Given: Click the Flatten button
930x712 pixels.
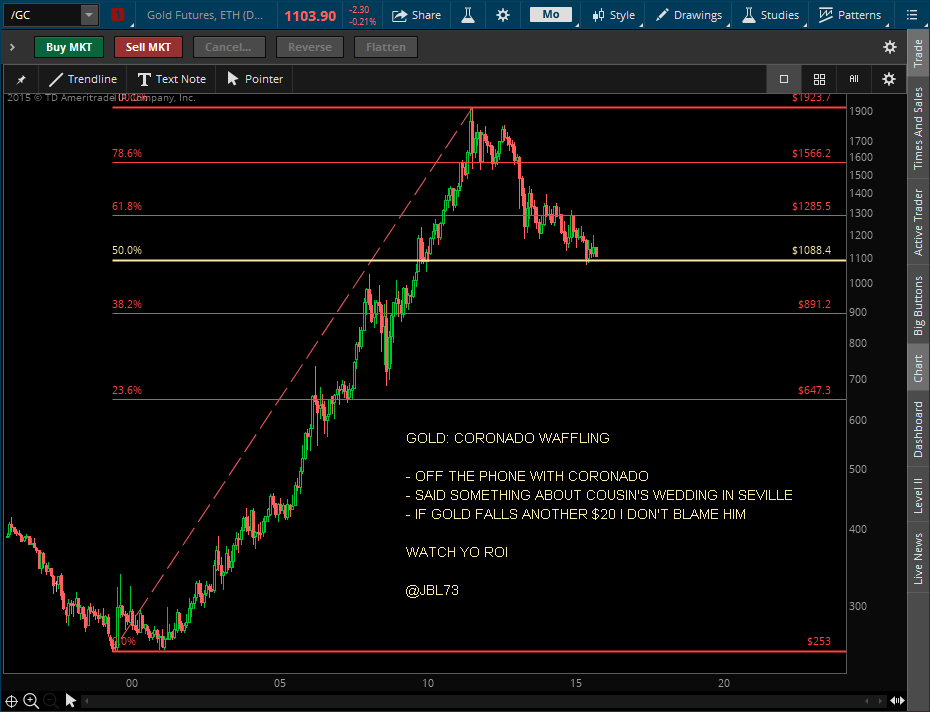Looking at the screenshot, I should click(386, 47).
